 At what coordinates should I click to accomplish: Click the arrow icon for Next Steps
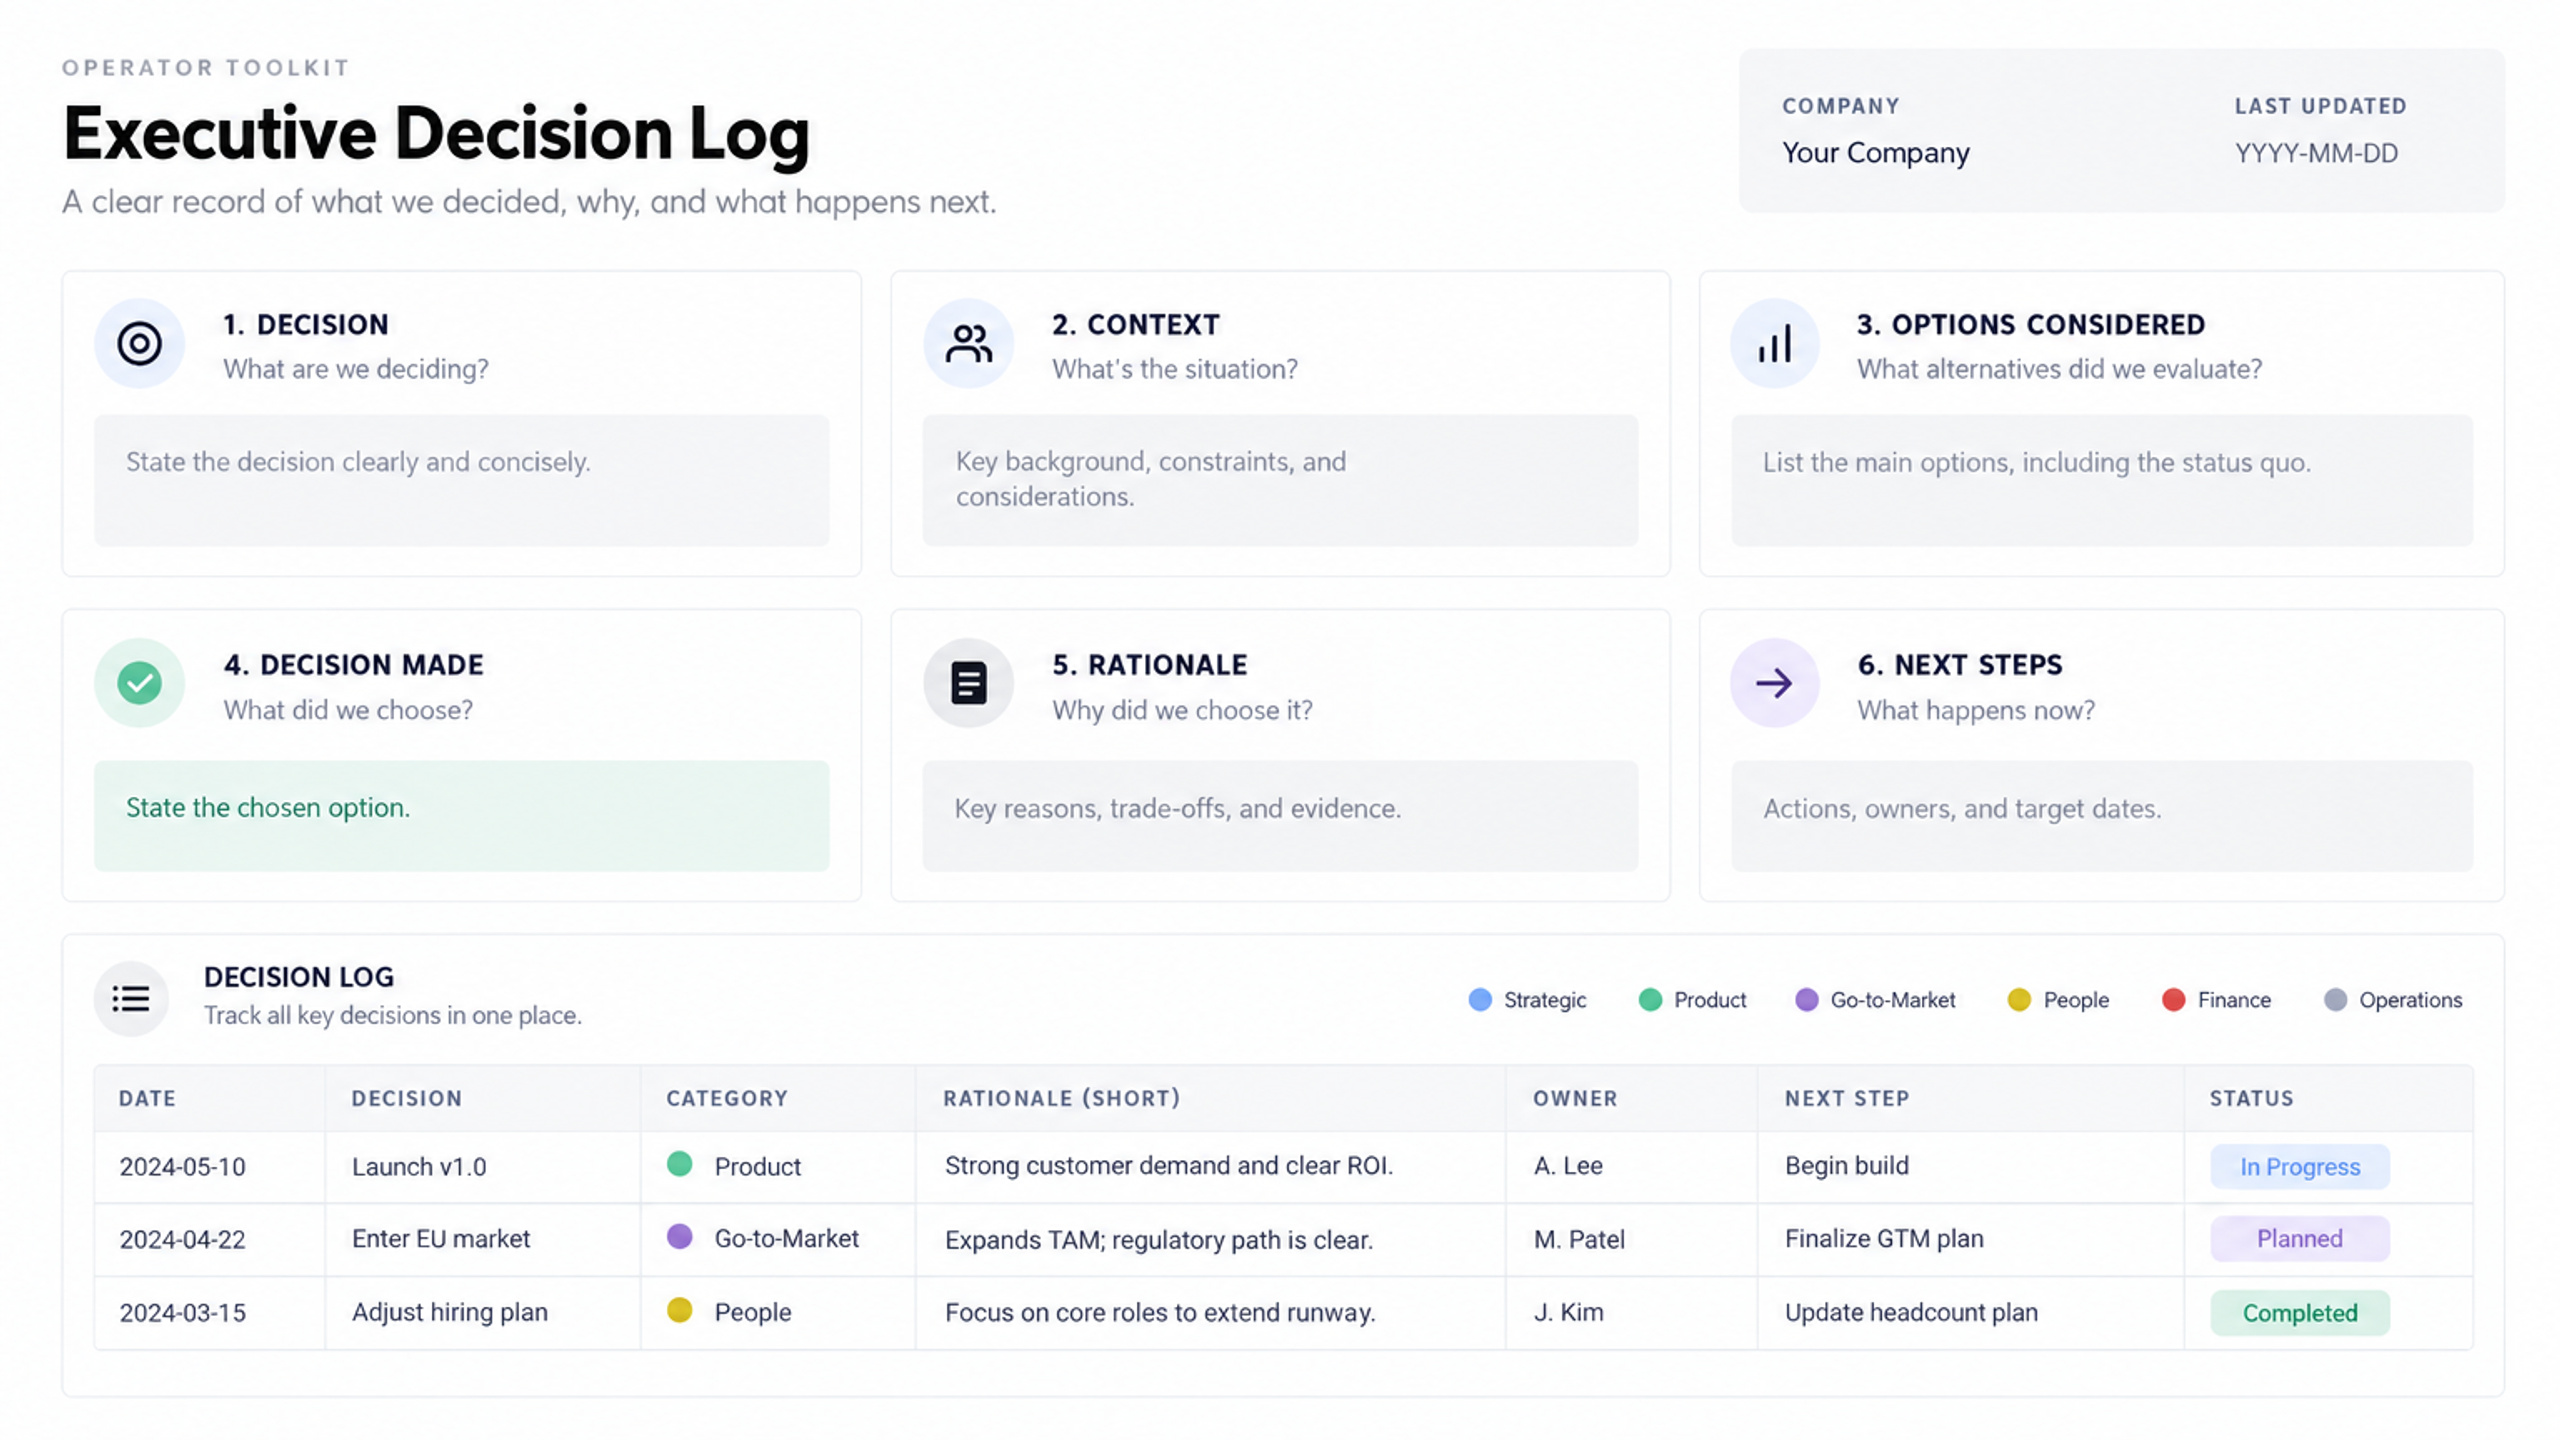click(x=1774, y=683)
